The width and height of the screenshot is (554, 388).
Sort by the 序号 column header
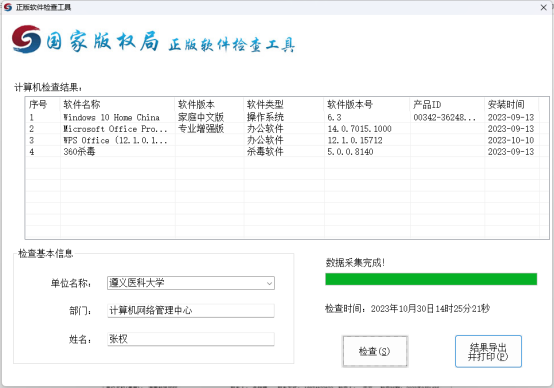point(43,105)
